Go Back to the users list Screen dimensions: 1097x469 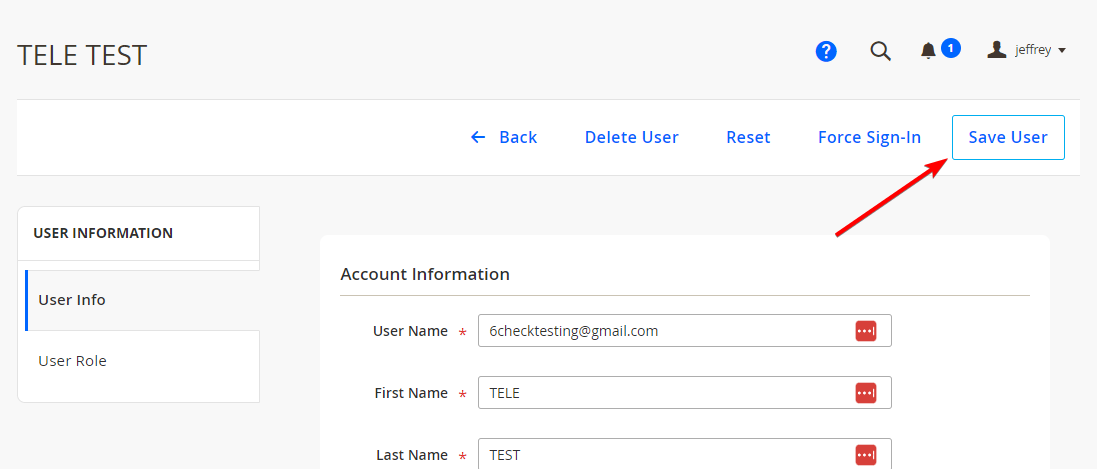[504, 137]
